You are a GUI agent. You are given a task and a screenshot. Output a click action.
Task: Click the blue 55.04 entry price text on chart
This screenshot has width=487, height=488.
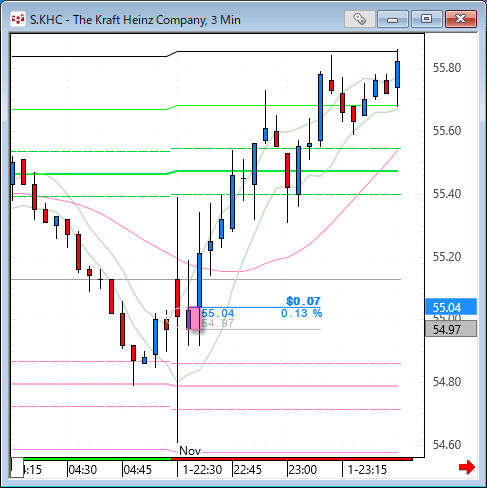(x=218, y=313)
